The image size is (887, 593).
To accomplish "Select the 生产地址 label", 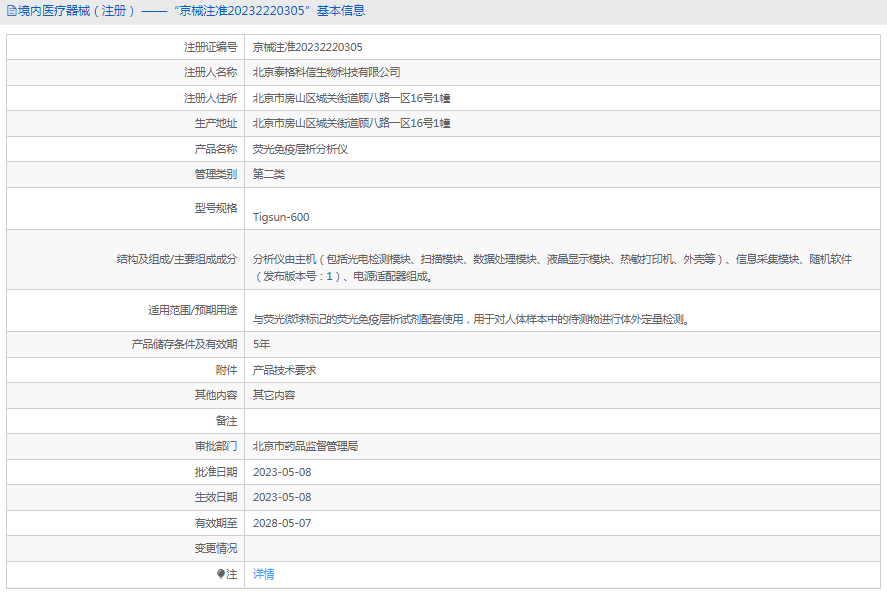I will pyautogui.click(x=216, y=123).
